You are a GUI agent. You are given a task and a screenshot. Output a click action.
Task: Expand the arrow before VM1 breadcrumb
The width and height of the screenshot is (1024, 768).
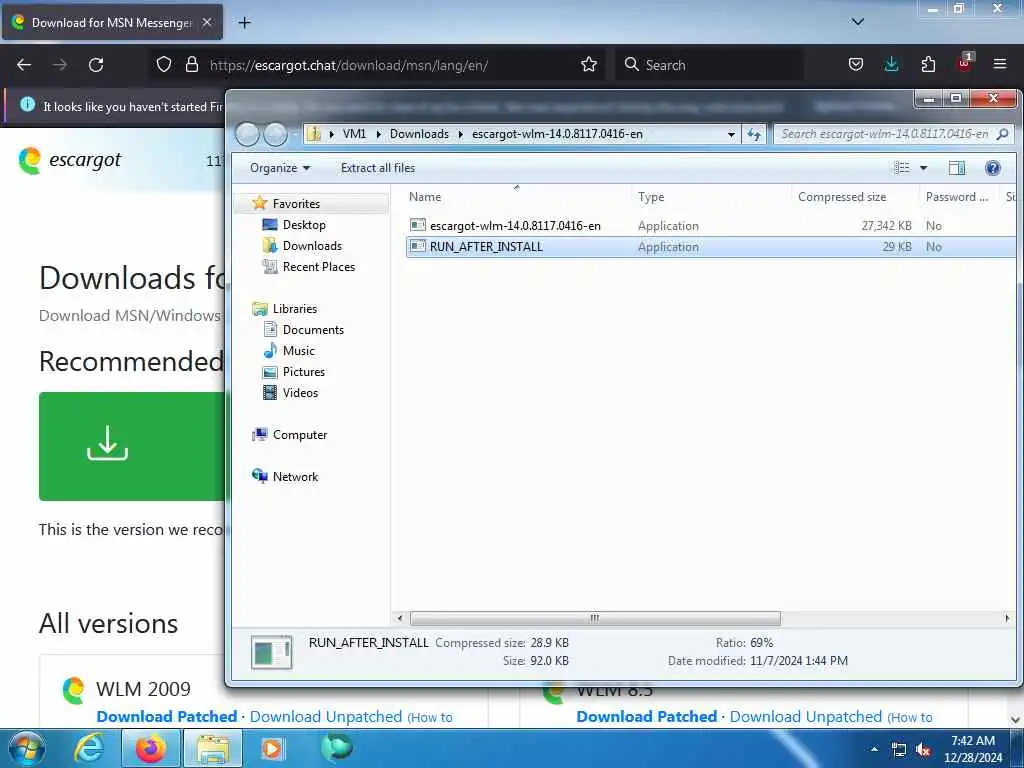[332, 134]
